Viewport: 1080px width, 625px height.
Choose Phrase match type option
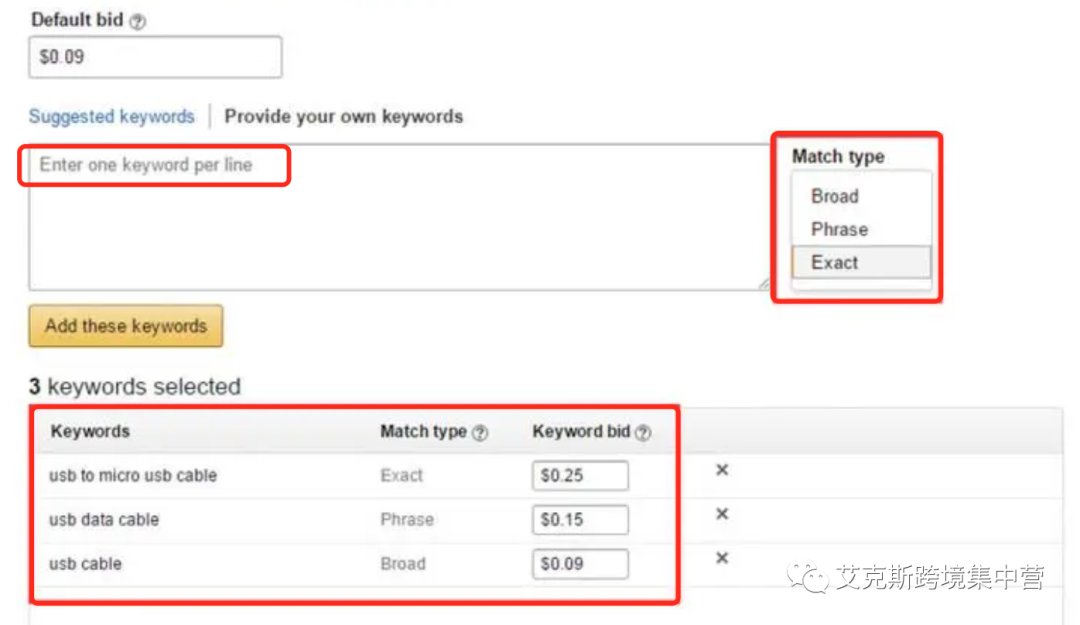(839, 229)
